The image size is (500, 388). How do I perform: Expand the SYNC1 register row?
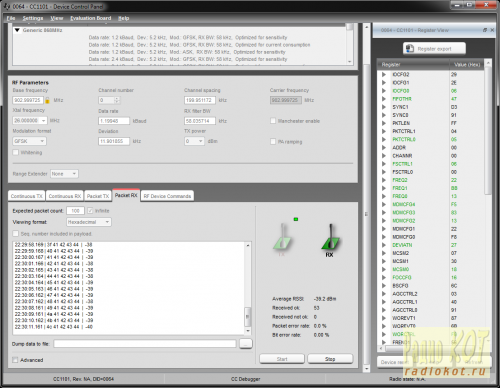[x=384, y=107]
